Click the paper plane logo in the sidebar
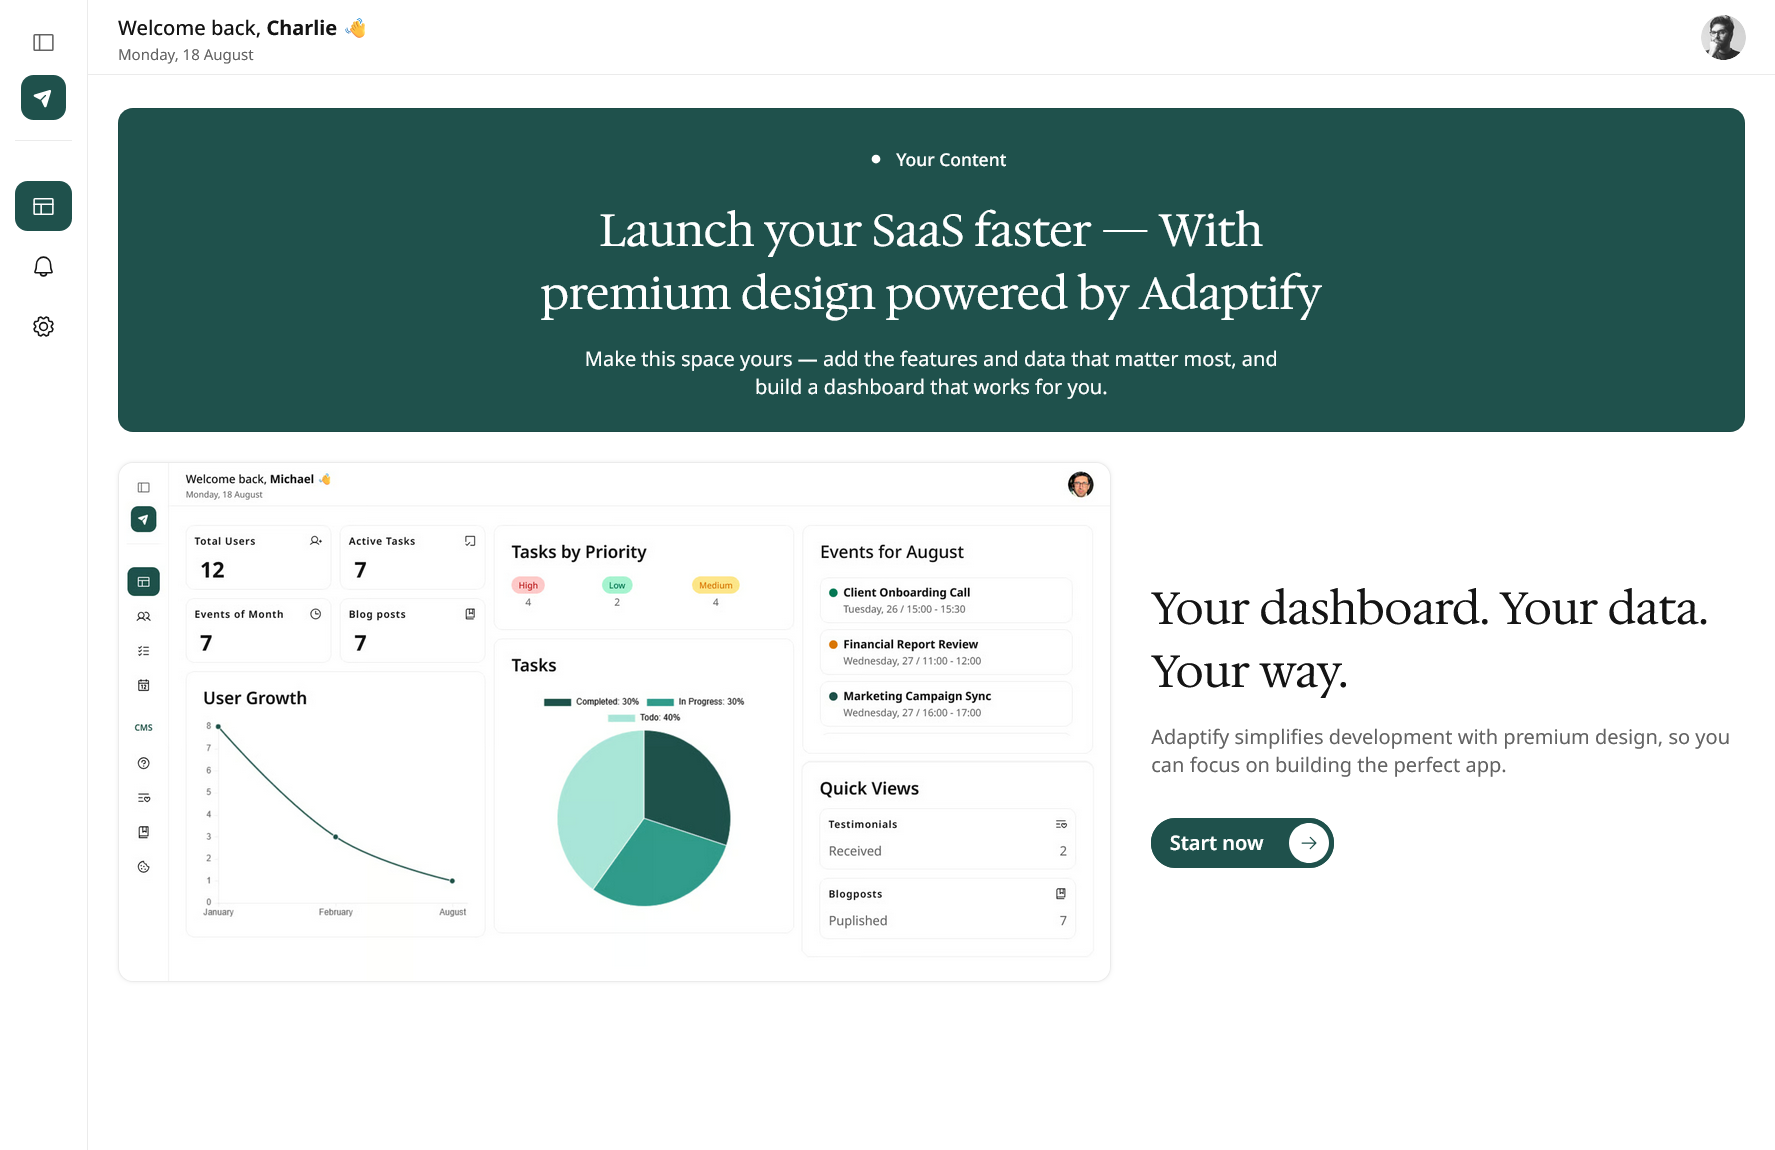Viewport: 1775px width, 1150px height. point(43,98)
